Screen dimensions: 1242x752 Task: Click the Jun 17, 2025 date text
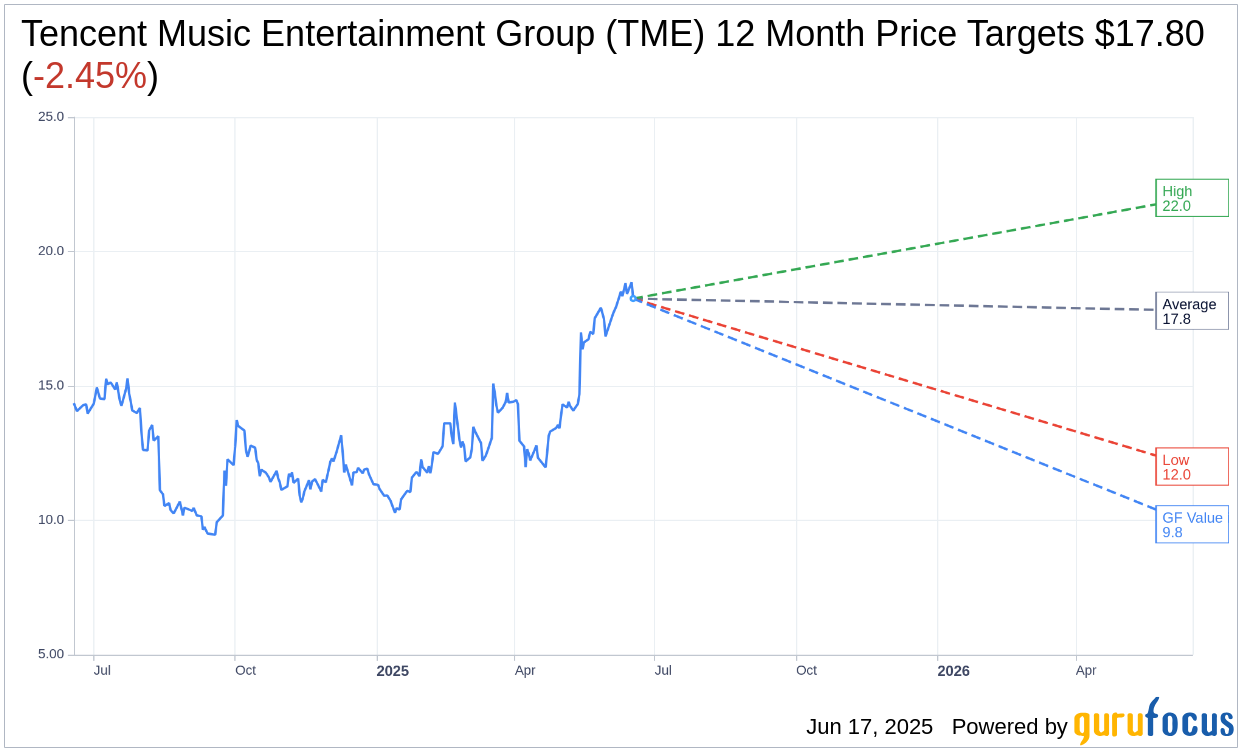click(x=869, y=727)
